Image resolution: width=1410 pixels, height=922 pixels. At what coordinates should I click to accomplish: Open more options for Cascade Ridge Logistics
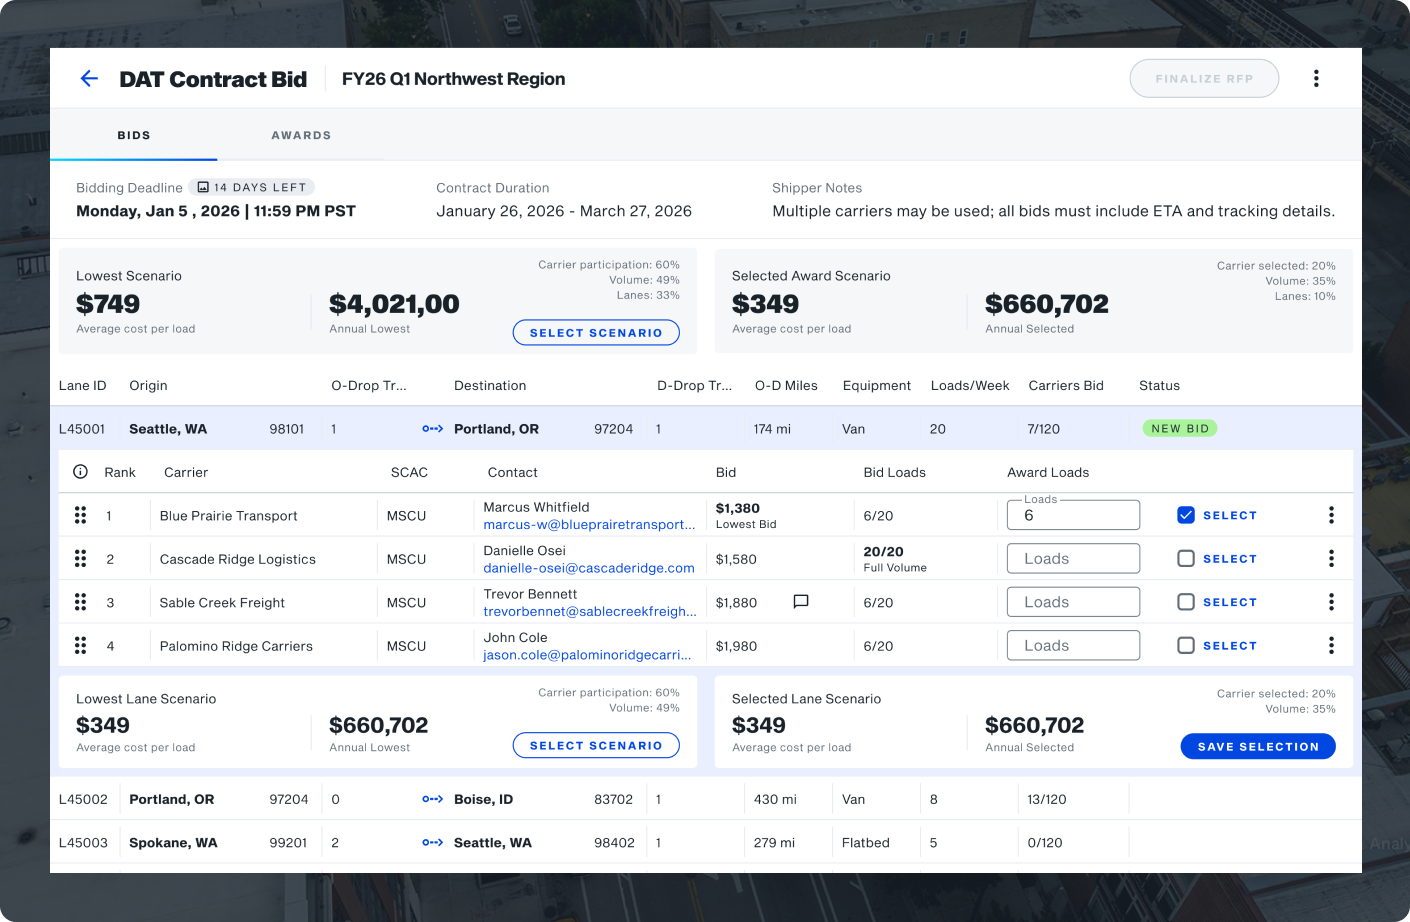[1331, 559]
